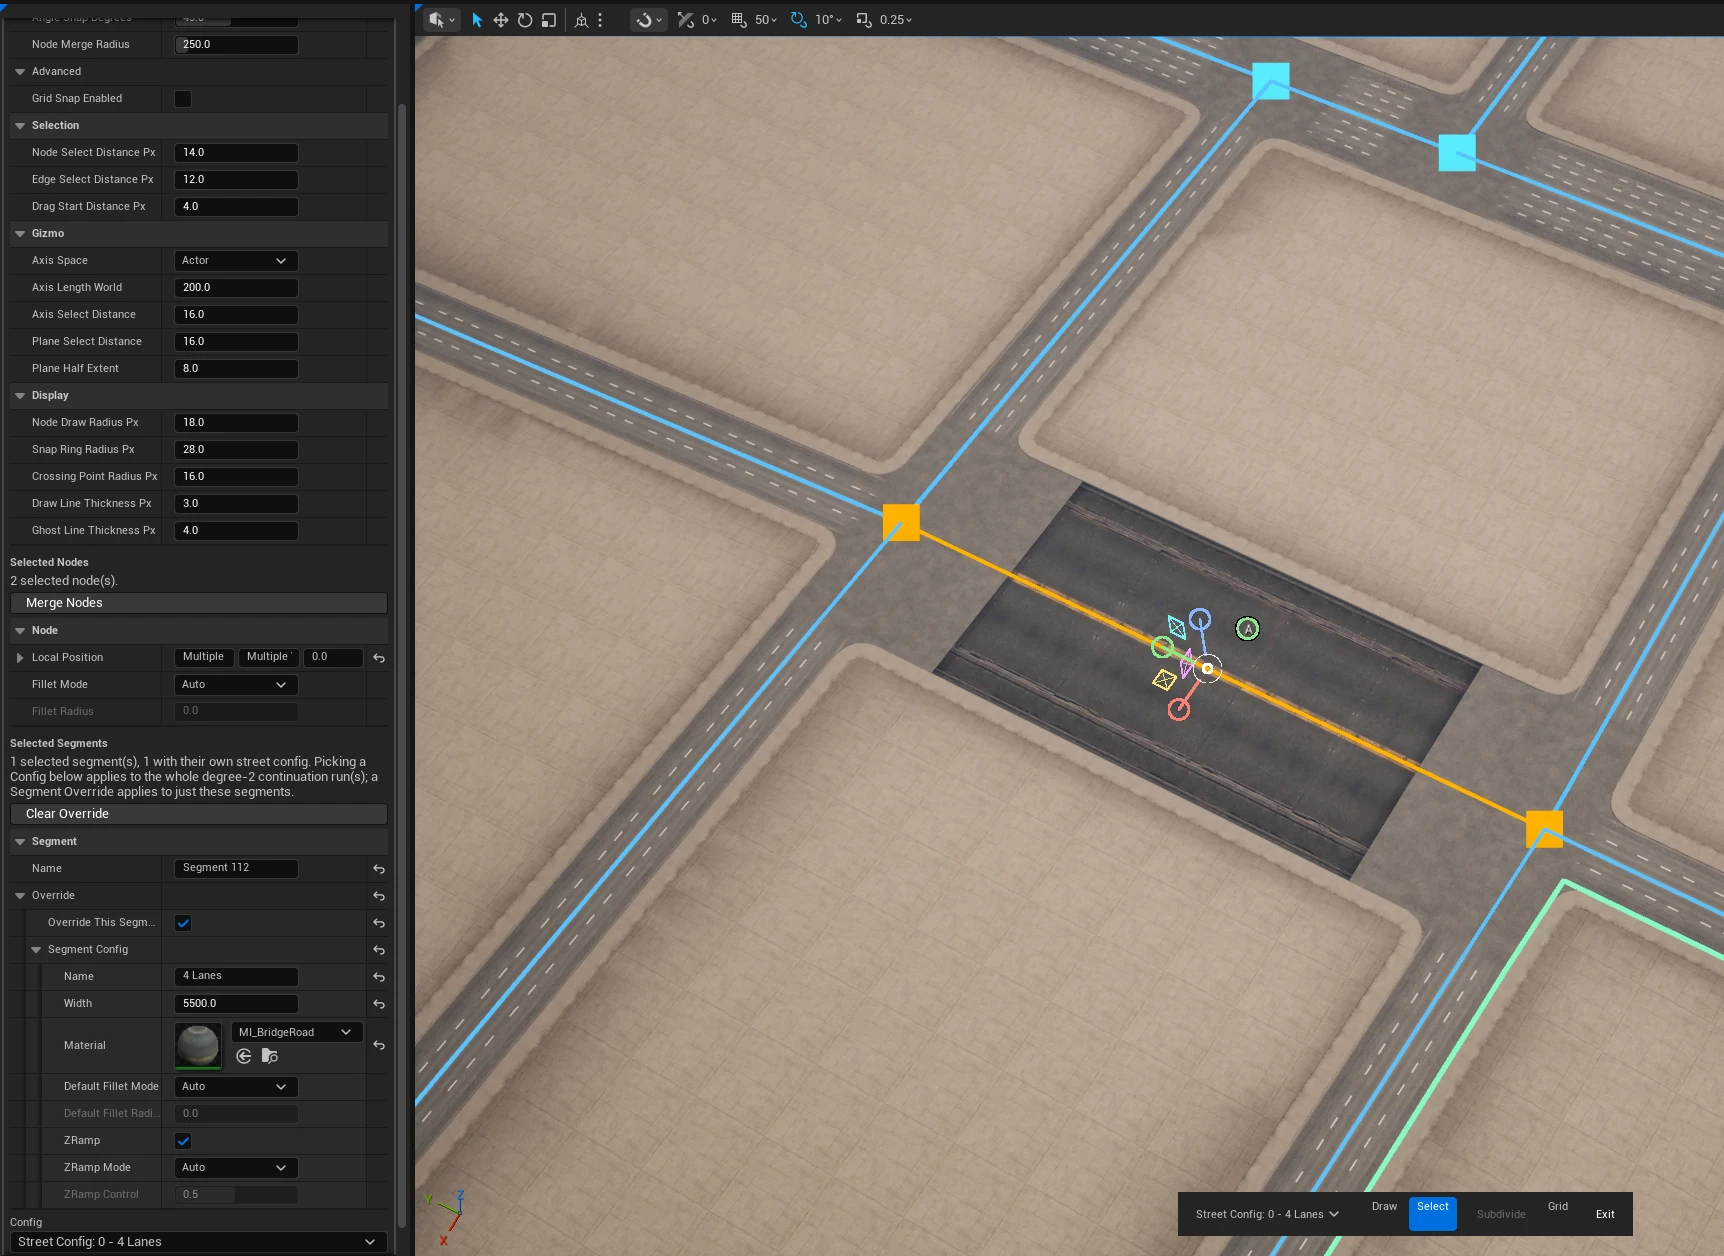Open the Street Config 0 - 4 Lanes panel dropdown
Viewport: 1724px width, 1256px height.
click(x=198, y=1242)
